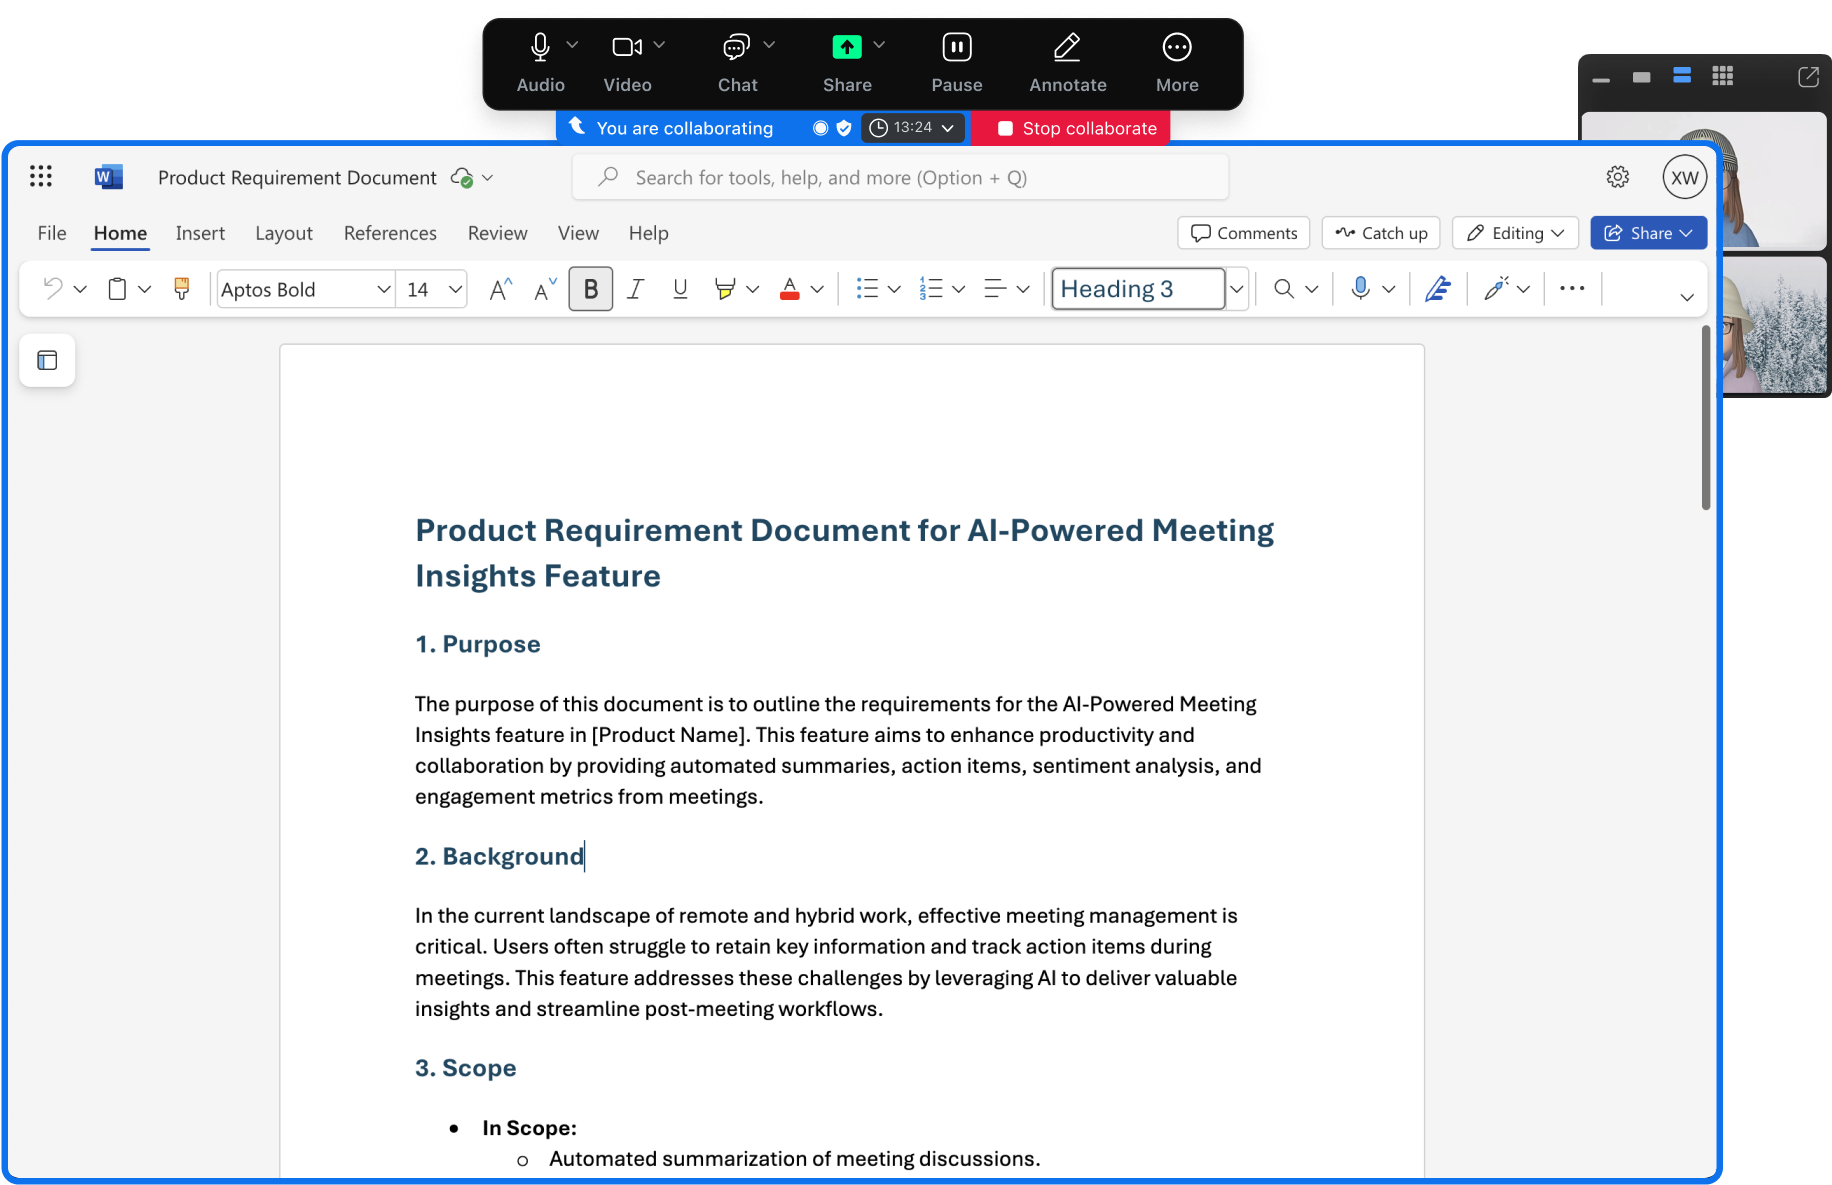Click the search for tools input field

(900, 177)
